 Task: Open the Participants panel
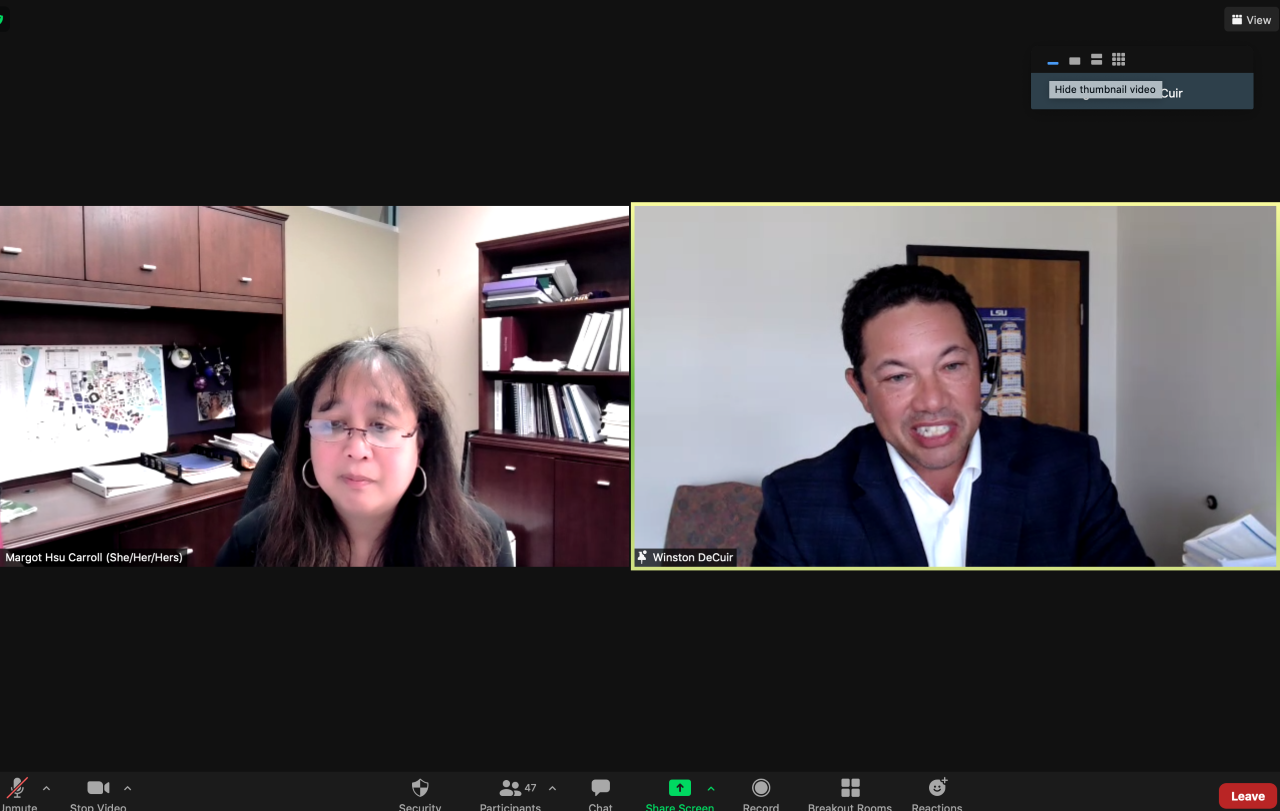tap(511, 790)
